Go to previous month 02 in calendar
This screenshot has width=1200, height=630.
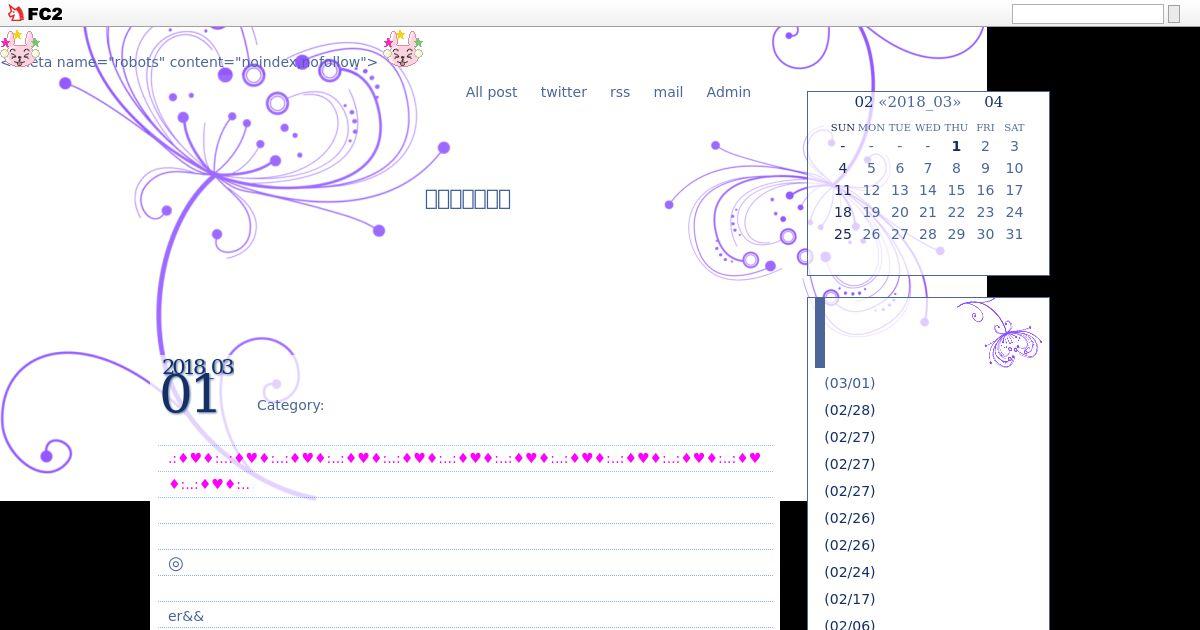863,102
